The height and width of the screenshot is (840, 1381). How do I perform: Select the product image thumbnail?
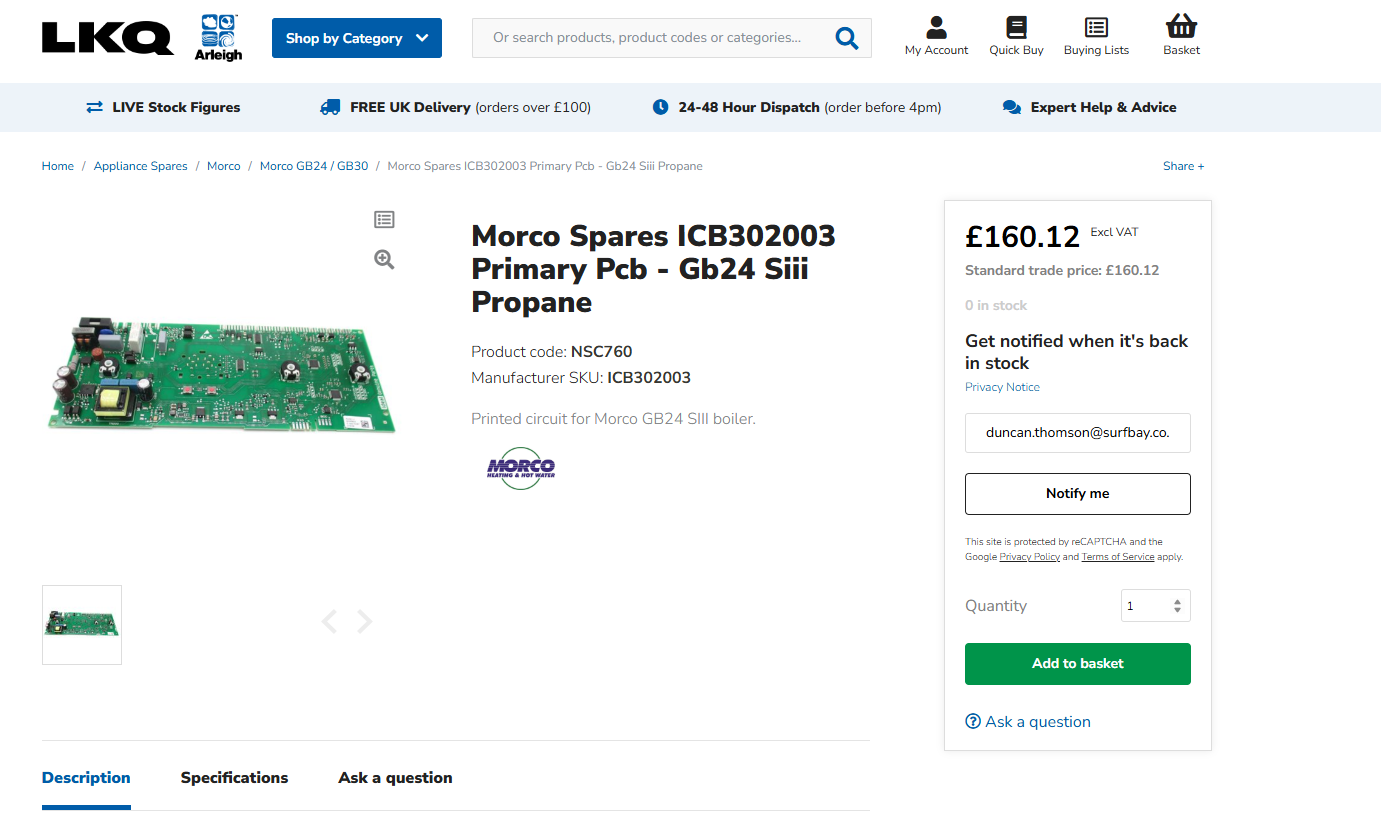pos(82,625)
